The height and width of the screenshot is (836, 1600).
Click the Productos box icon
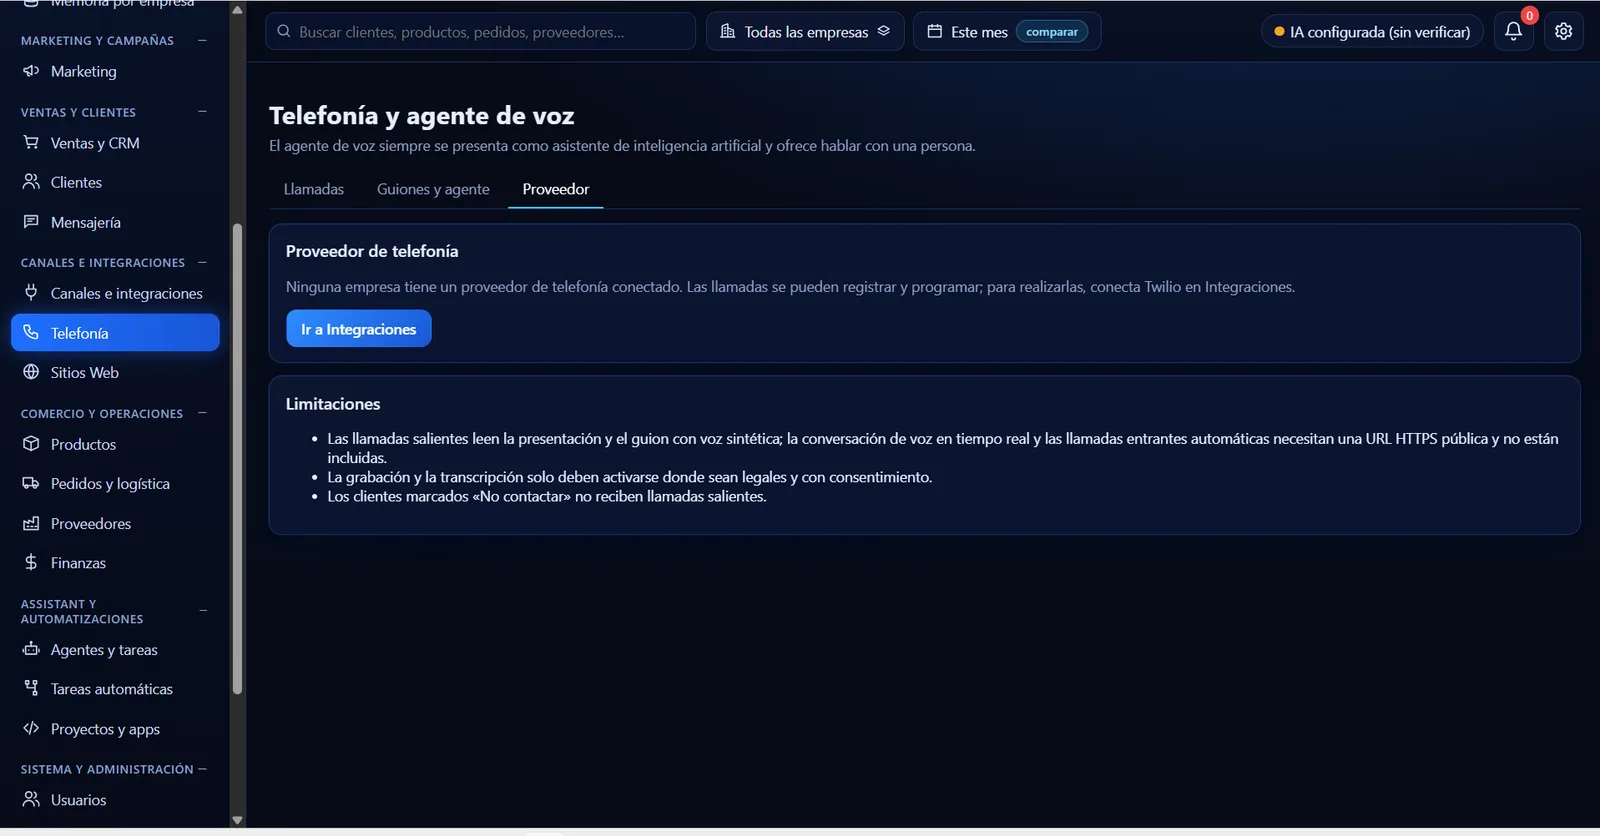(31, 444)
